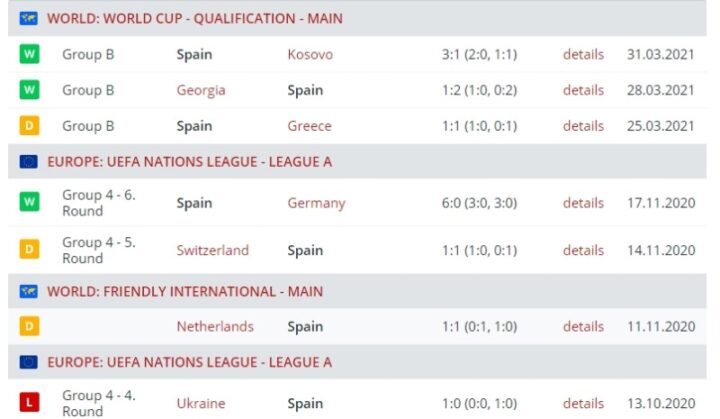
Task: Open details for the Spain vs Kosovo match
Action: pyautogui.click(x=583, y=54)
